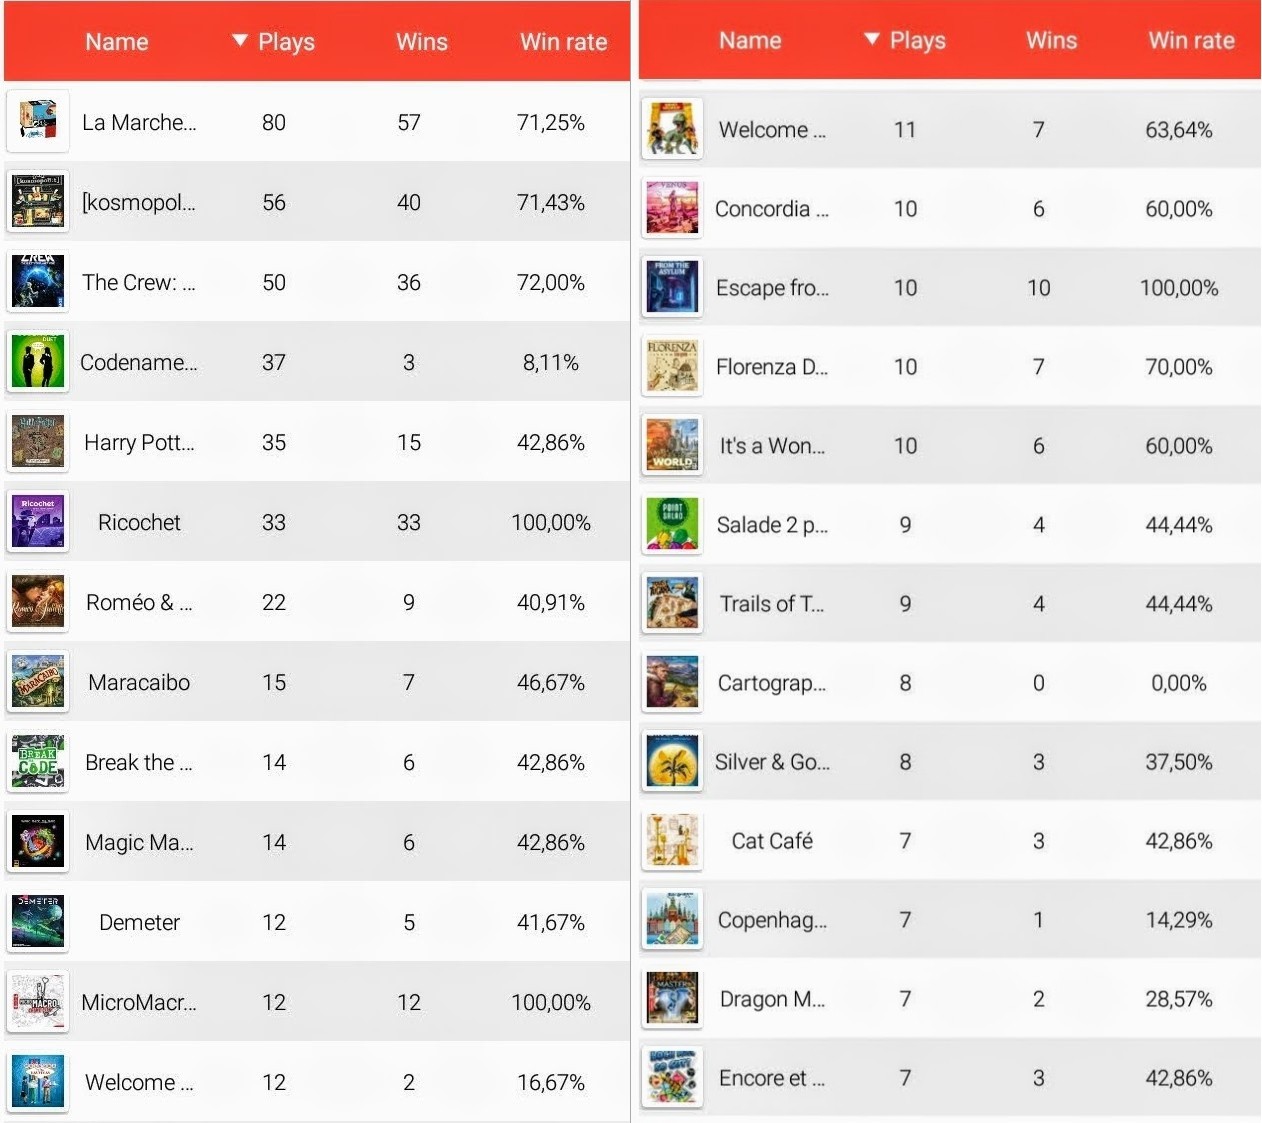
Task: Tap the Silver & Gold palm cover icon
Action: pos(672,762)
